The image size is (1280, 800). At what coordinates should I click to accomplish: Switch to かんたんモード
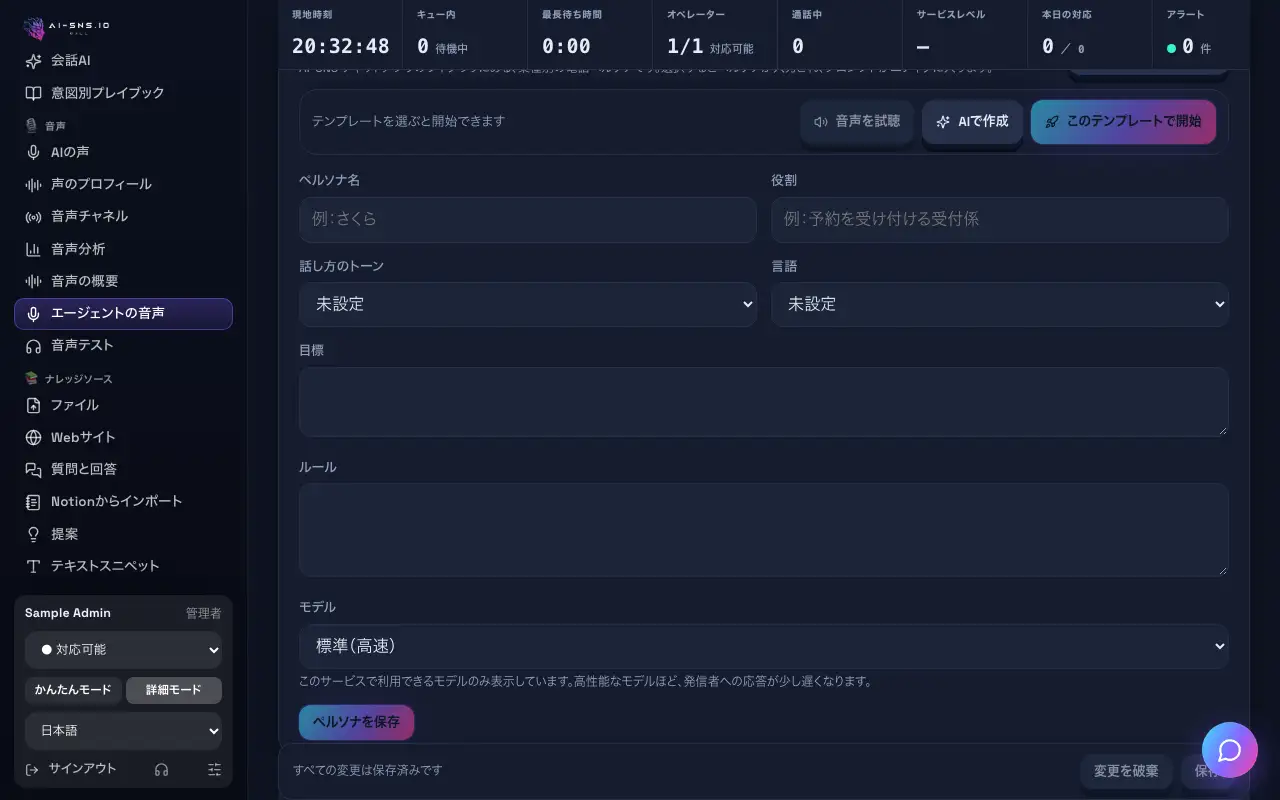(73, 690)
